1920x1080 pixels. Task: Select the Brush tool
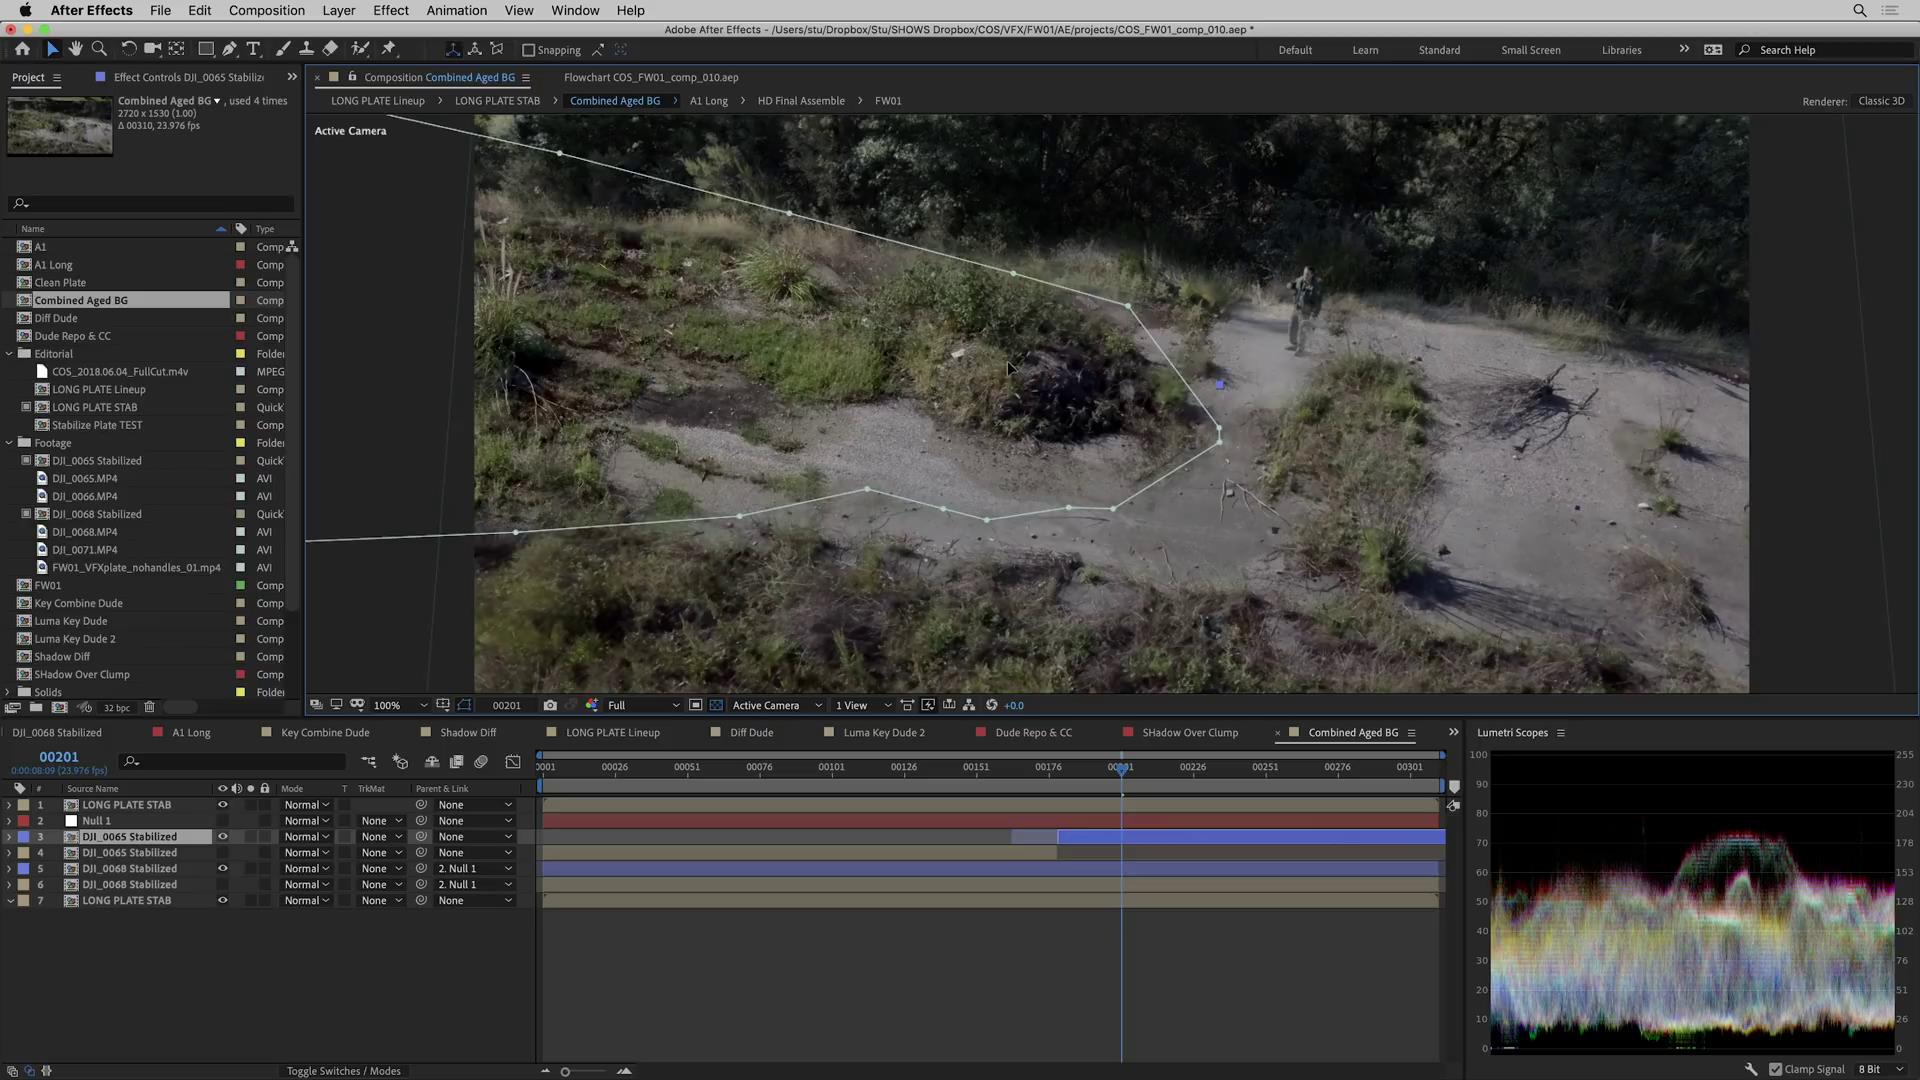(283, 49)
